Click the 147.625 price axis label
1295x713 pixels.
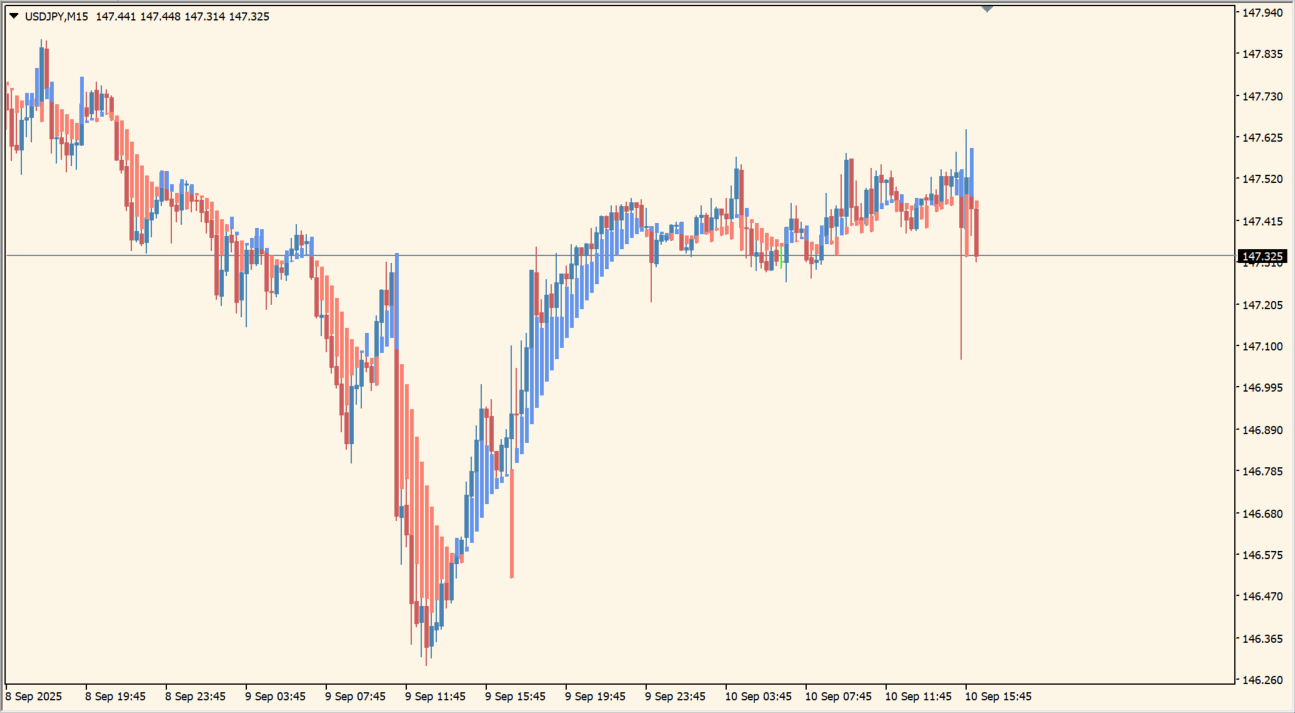[1261, 138]
